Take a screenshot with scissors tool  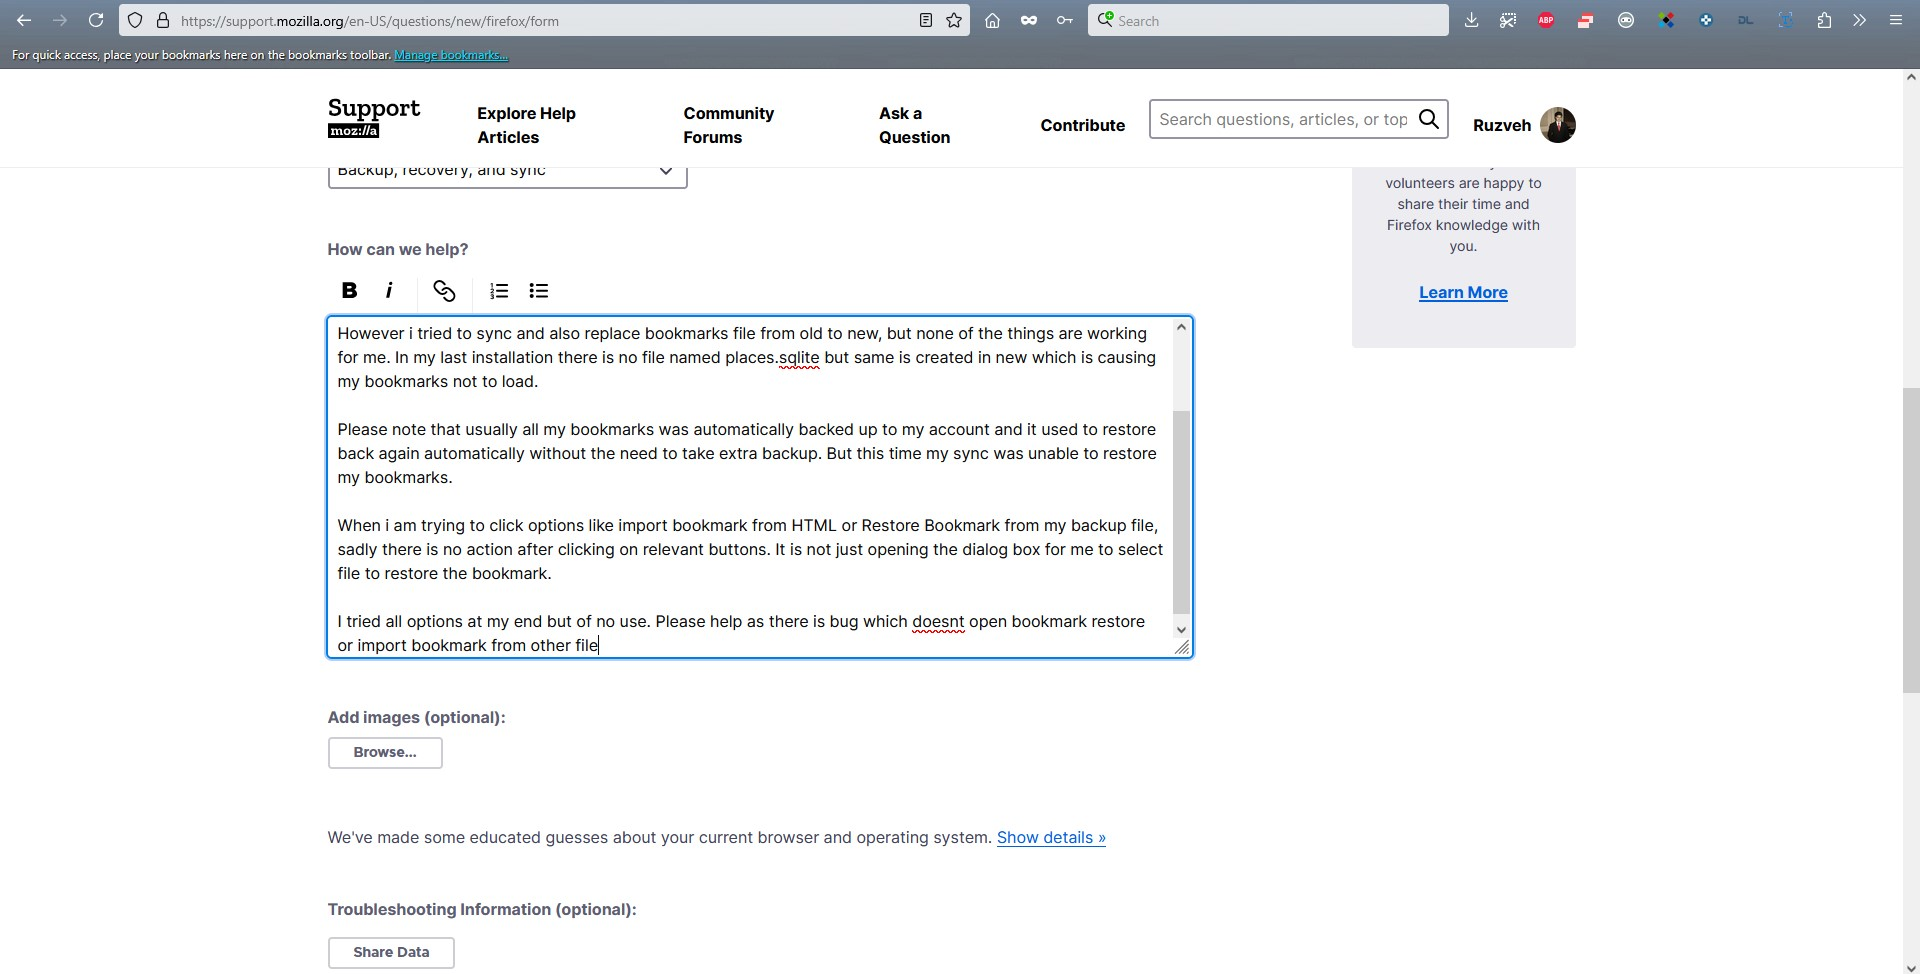click(1508, 20)
